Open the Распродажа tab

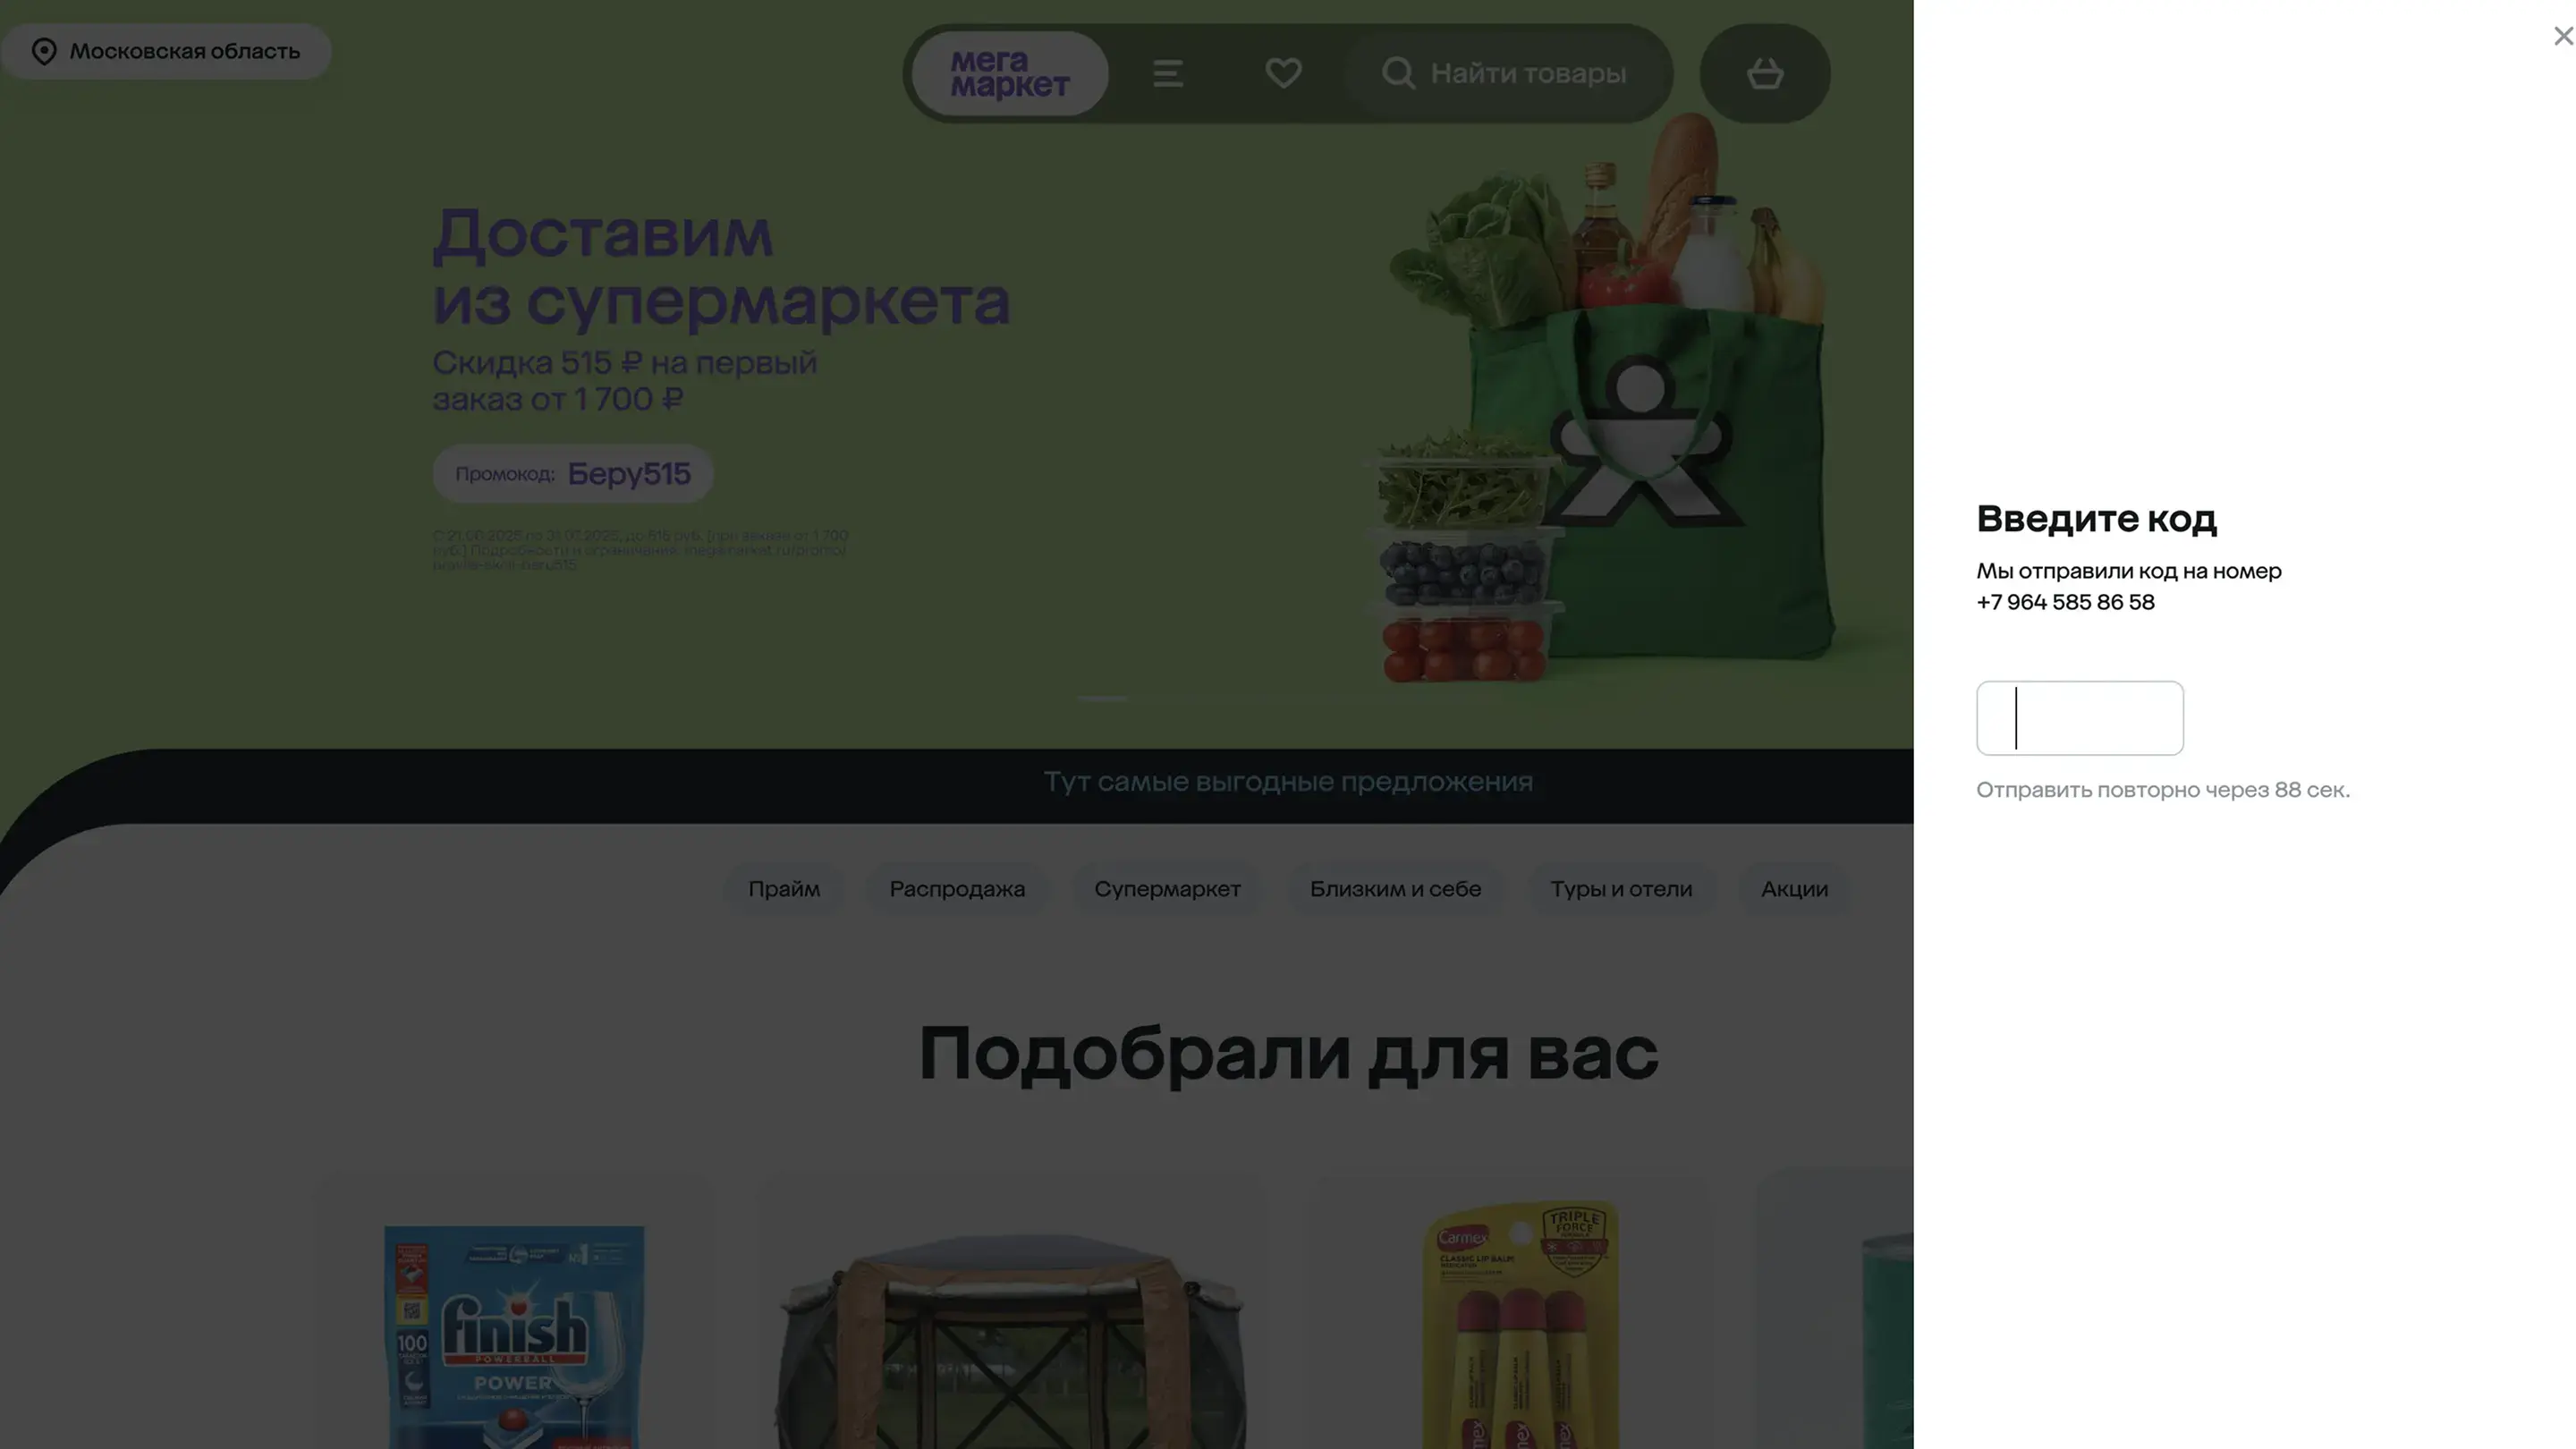pyautogui.click(x=956, y=889)
